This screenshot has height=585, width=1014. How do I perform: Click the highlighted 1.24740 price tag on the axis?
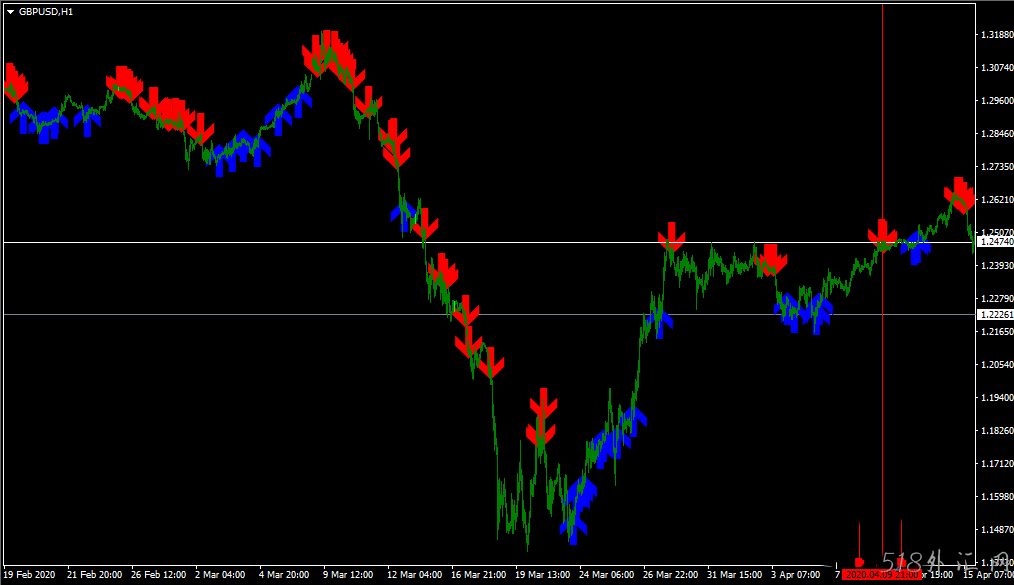994,242
